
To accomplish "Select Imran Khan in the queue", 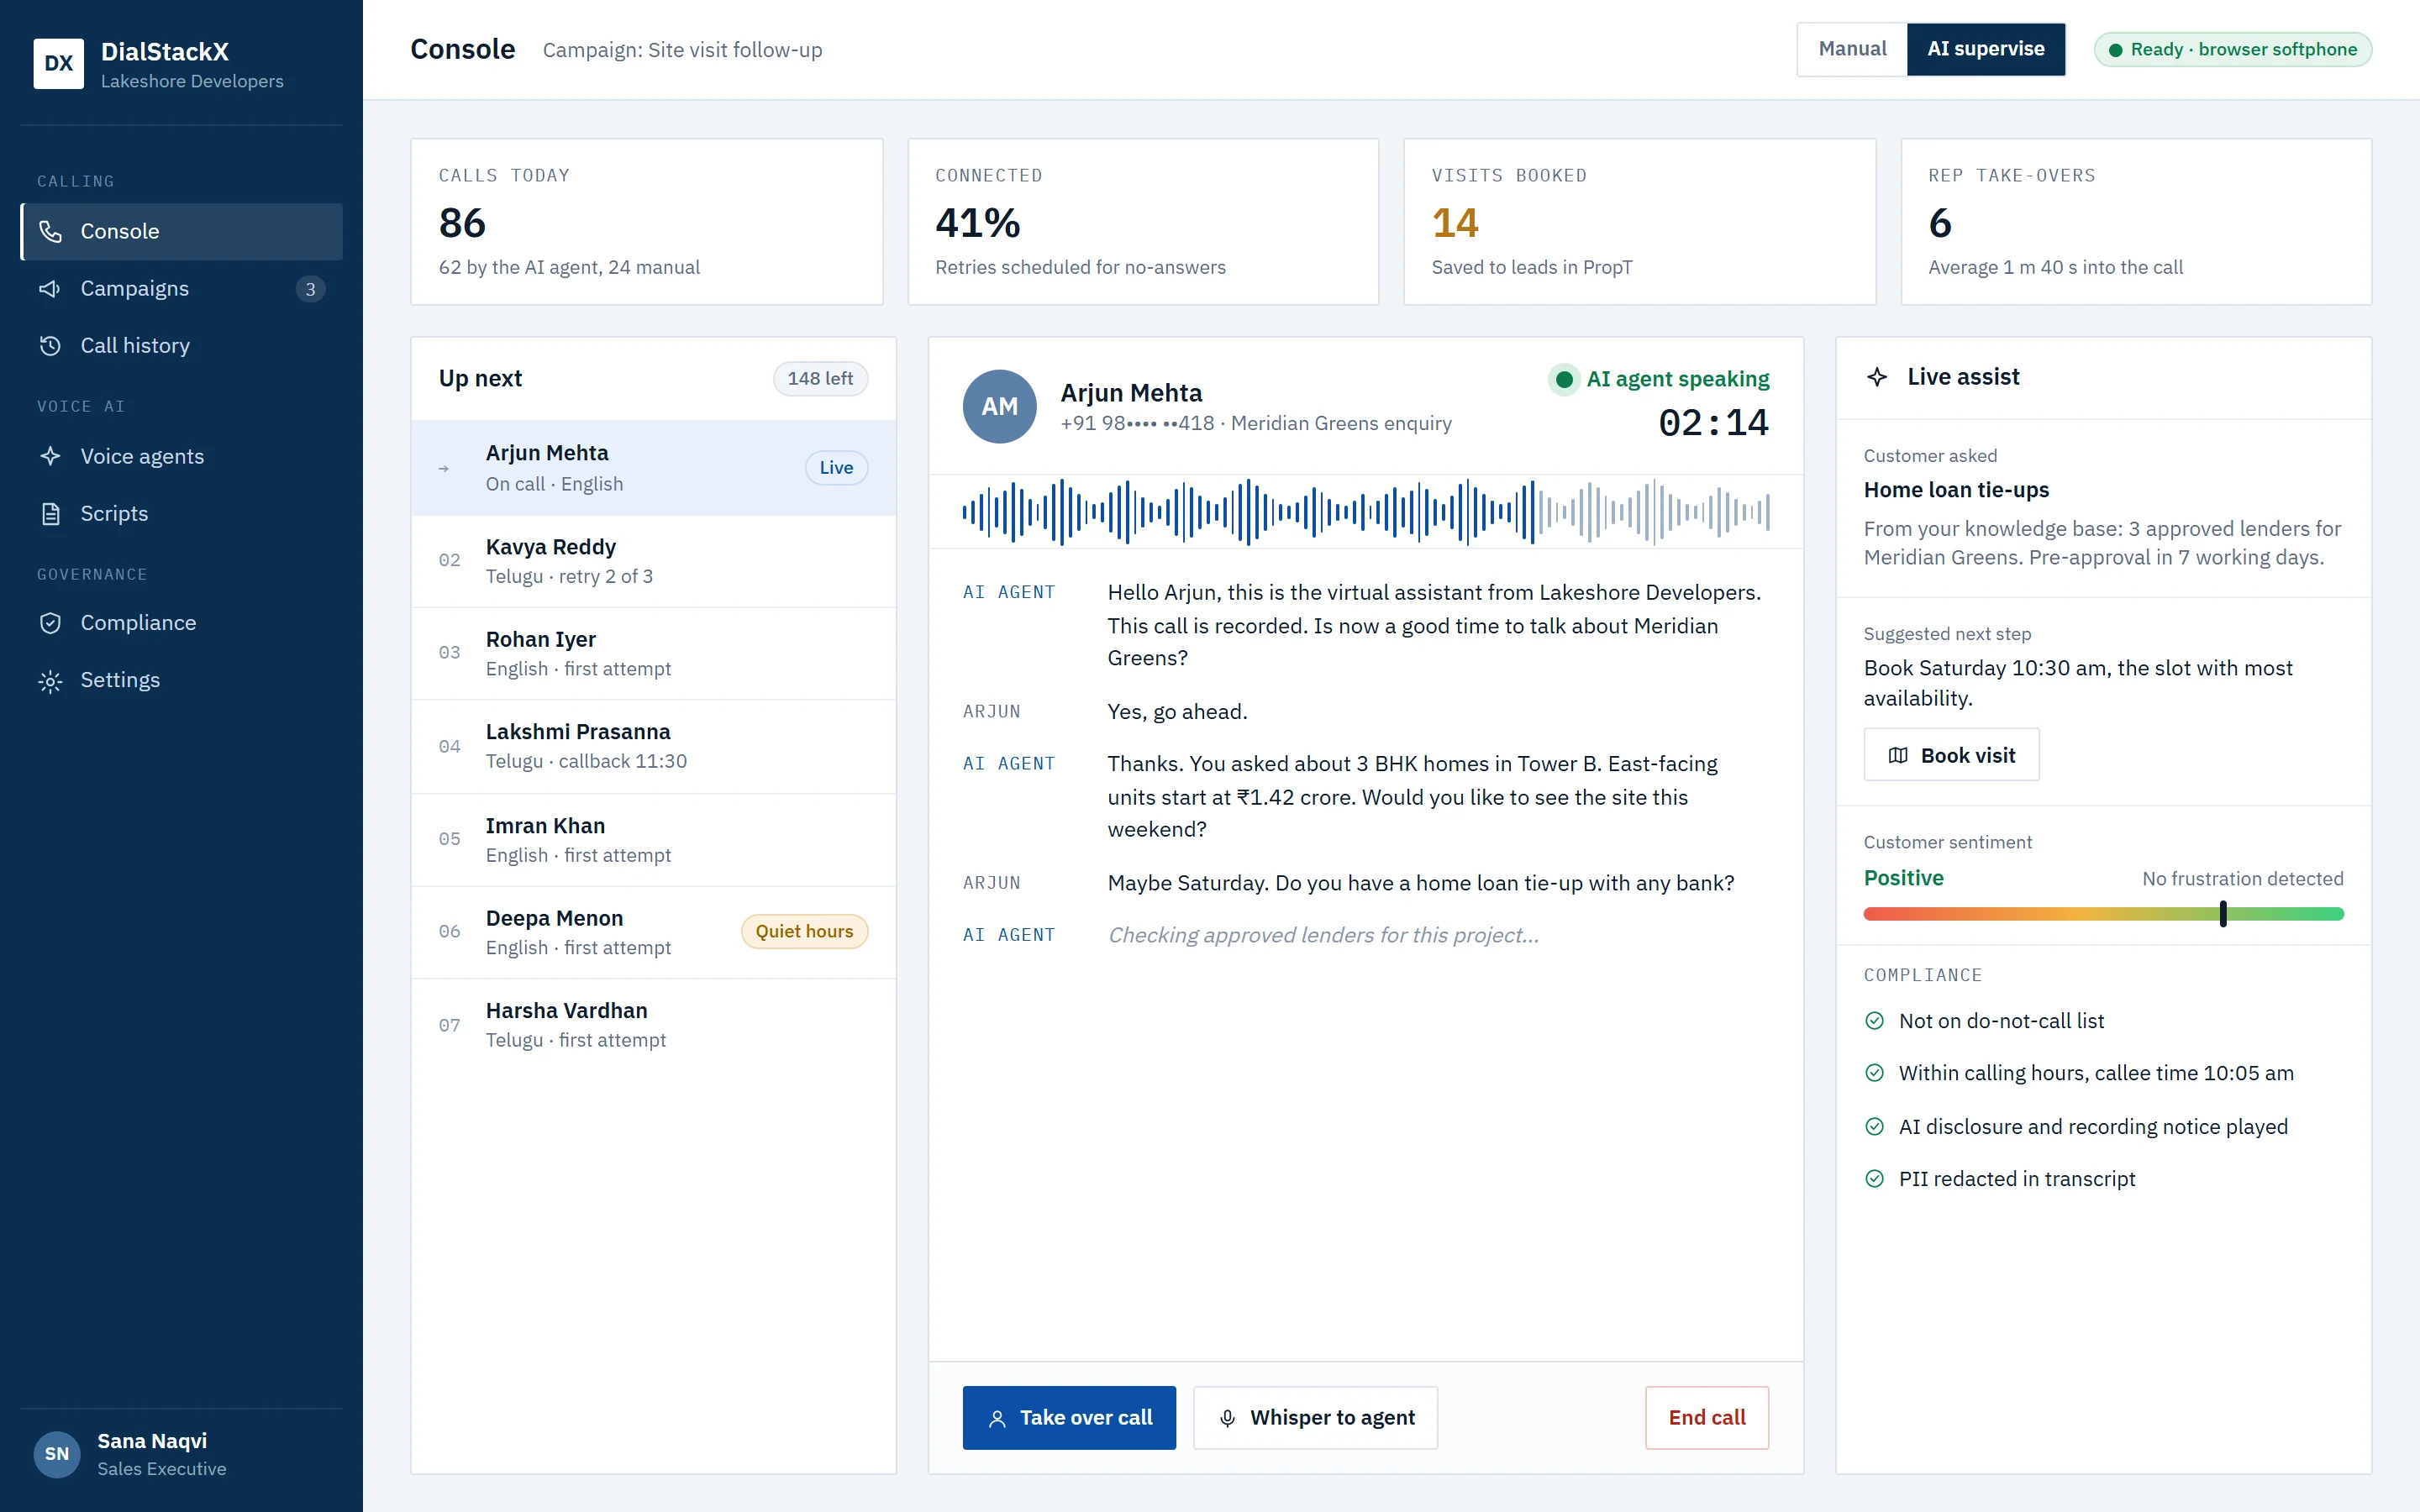I will click(654, 840).
